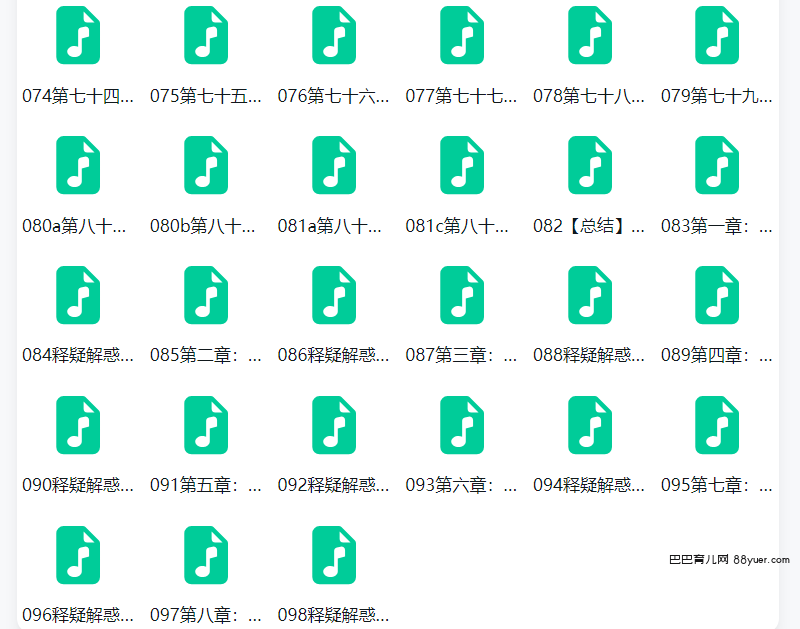800x629 pixels.
Task: Click the audio icon above 076第七十六
Action: tap(334, 35)
